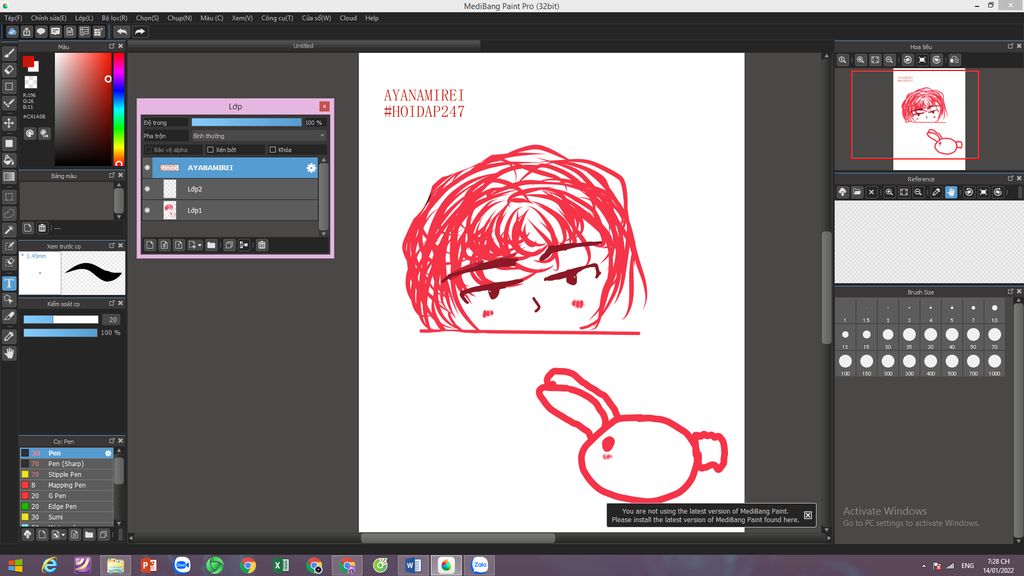Select the Mapping Pen brush
This screenshot has height=576, width=1024.
click(x=66, y=485)
